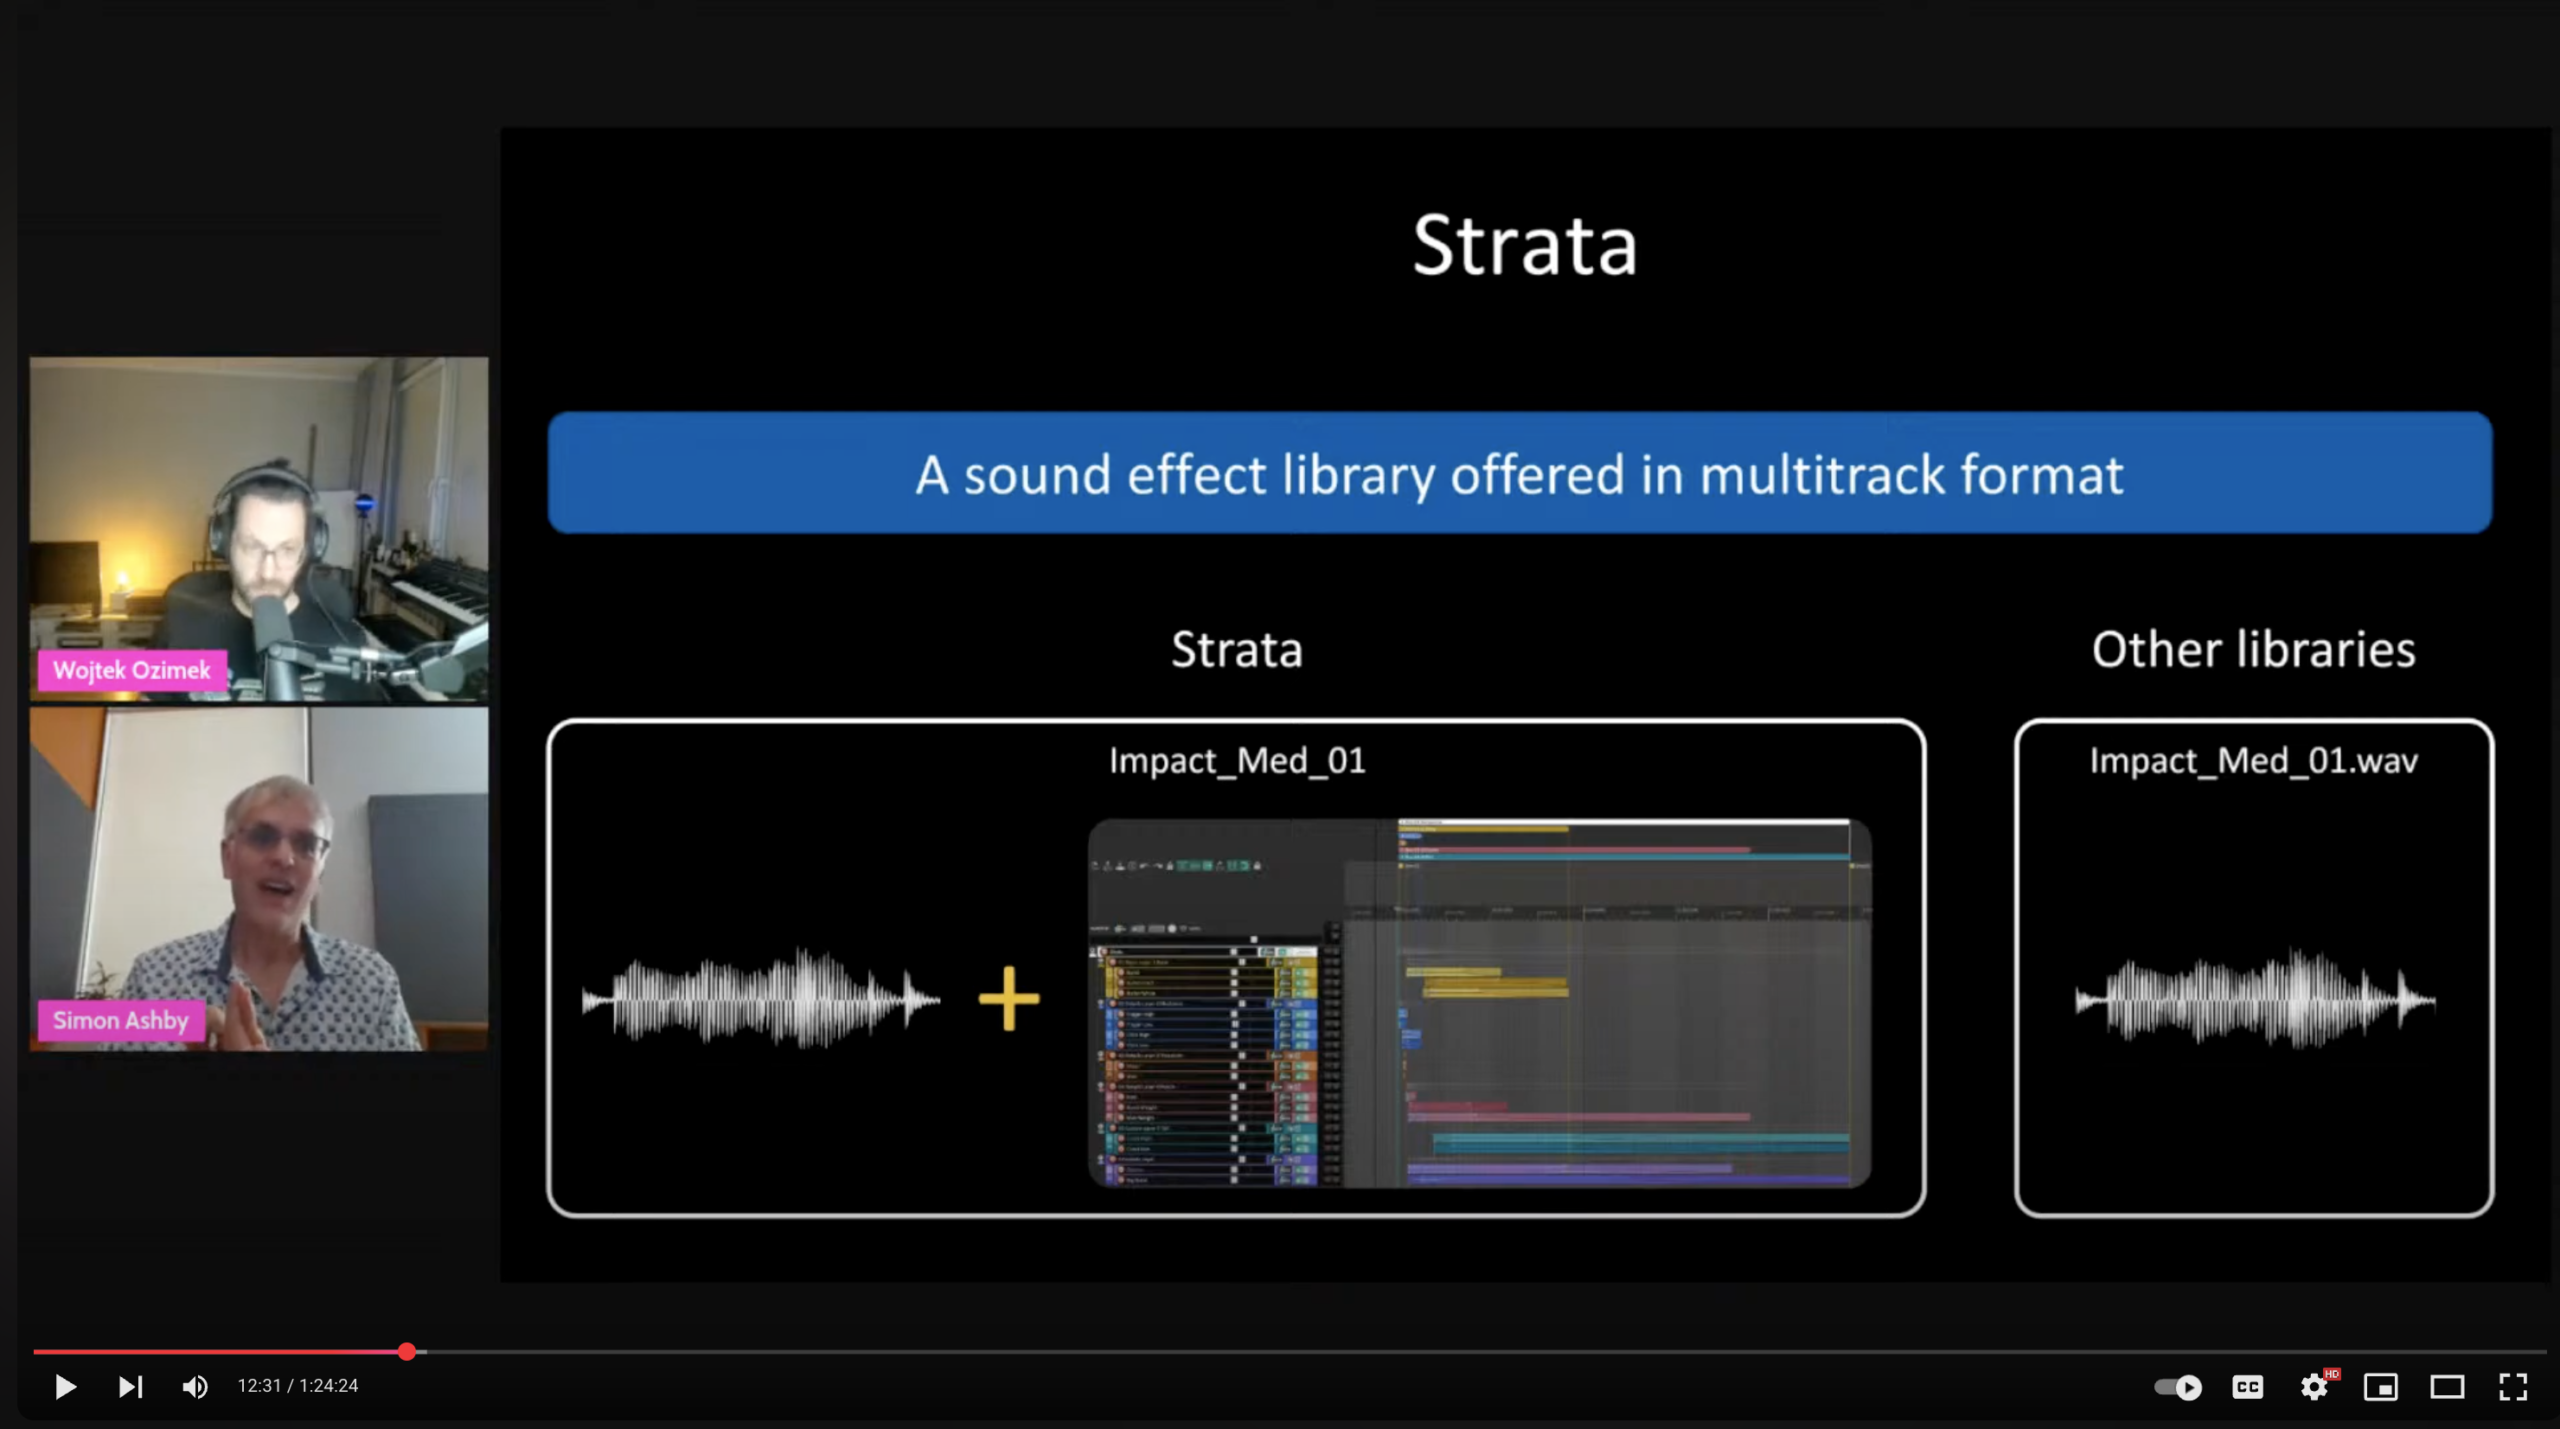The height and width of the screenshot is (1429, 2560).
Task: Switch to theater mode
Action: click(x=2447, y=1387)
